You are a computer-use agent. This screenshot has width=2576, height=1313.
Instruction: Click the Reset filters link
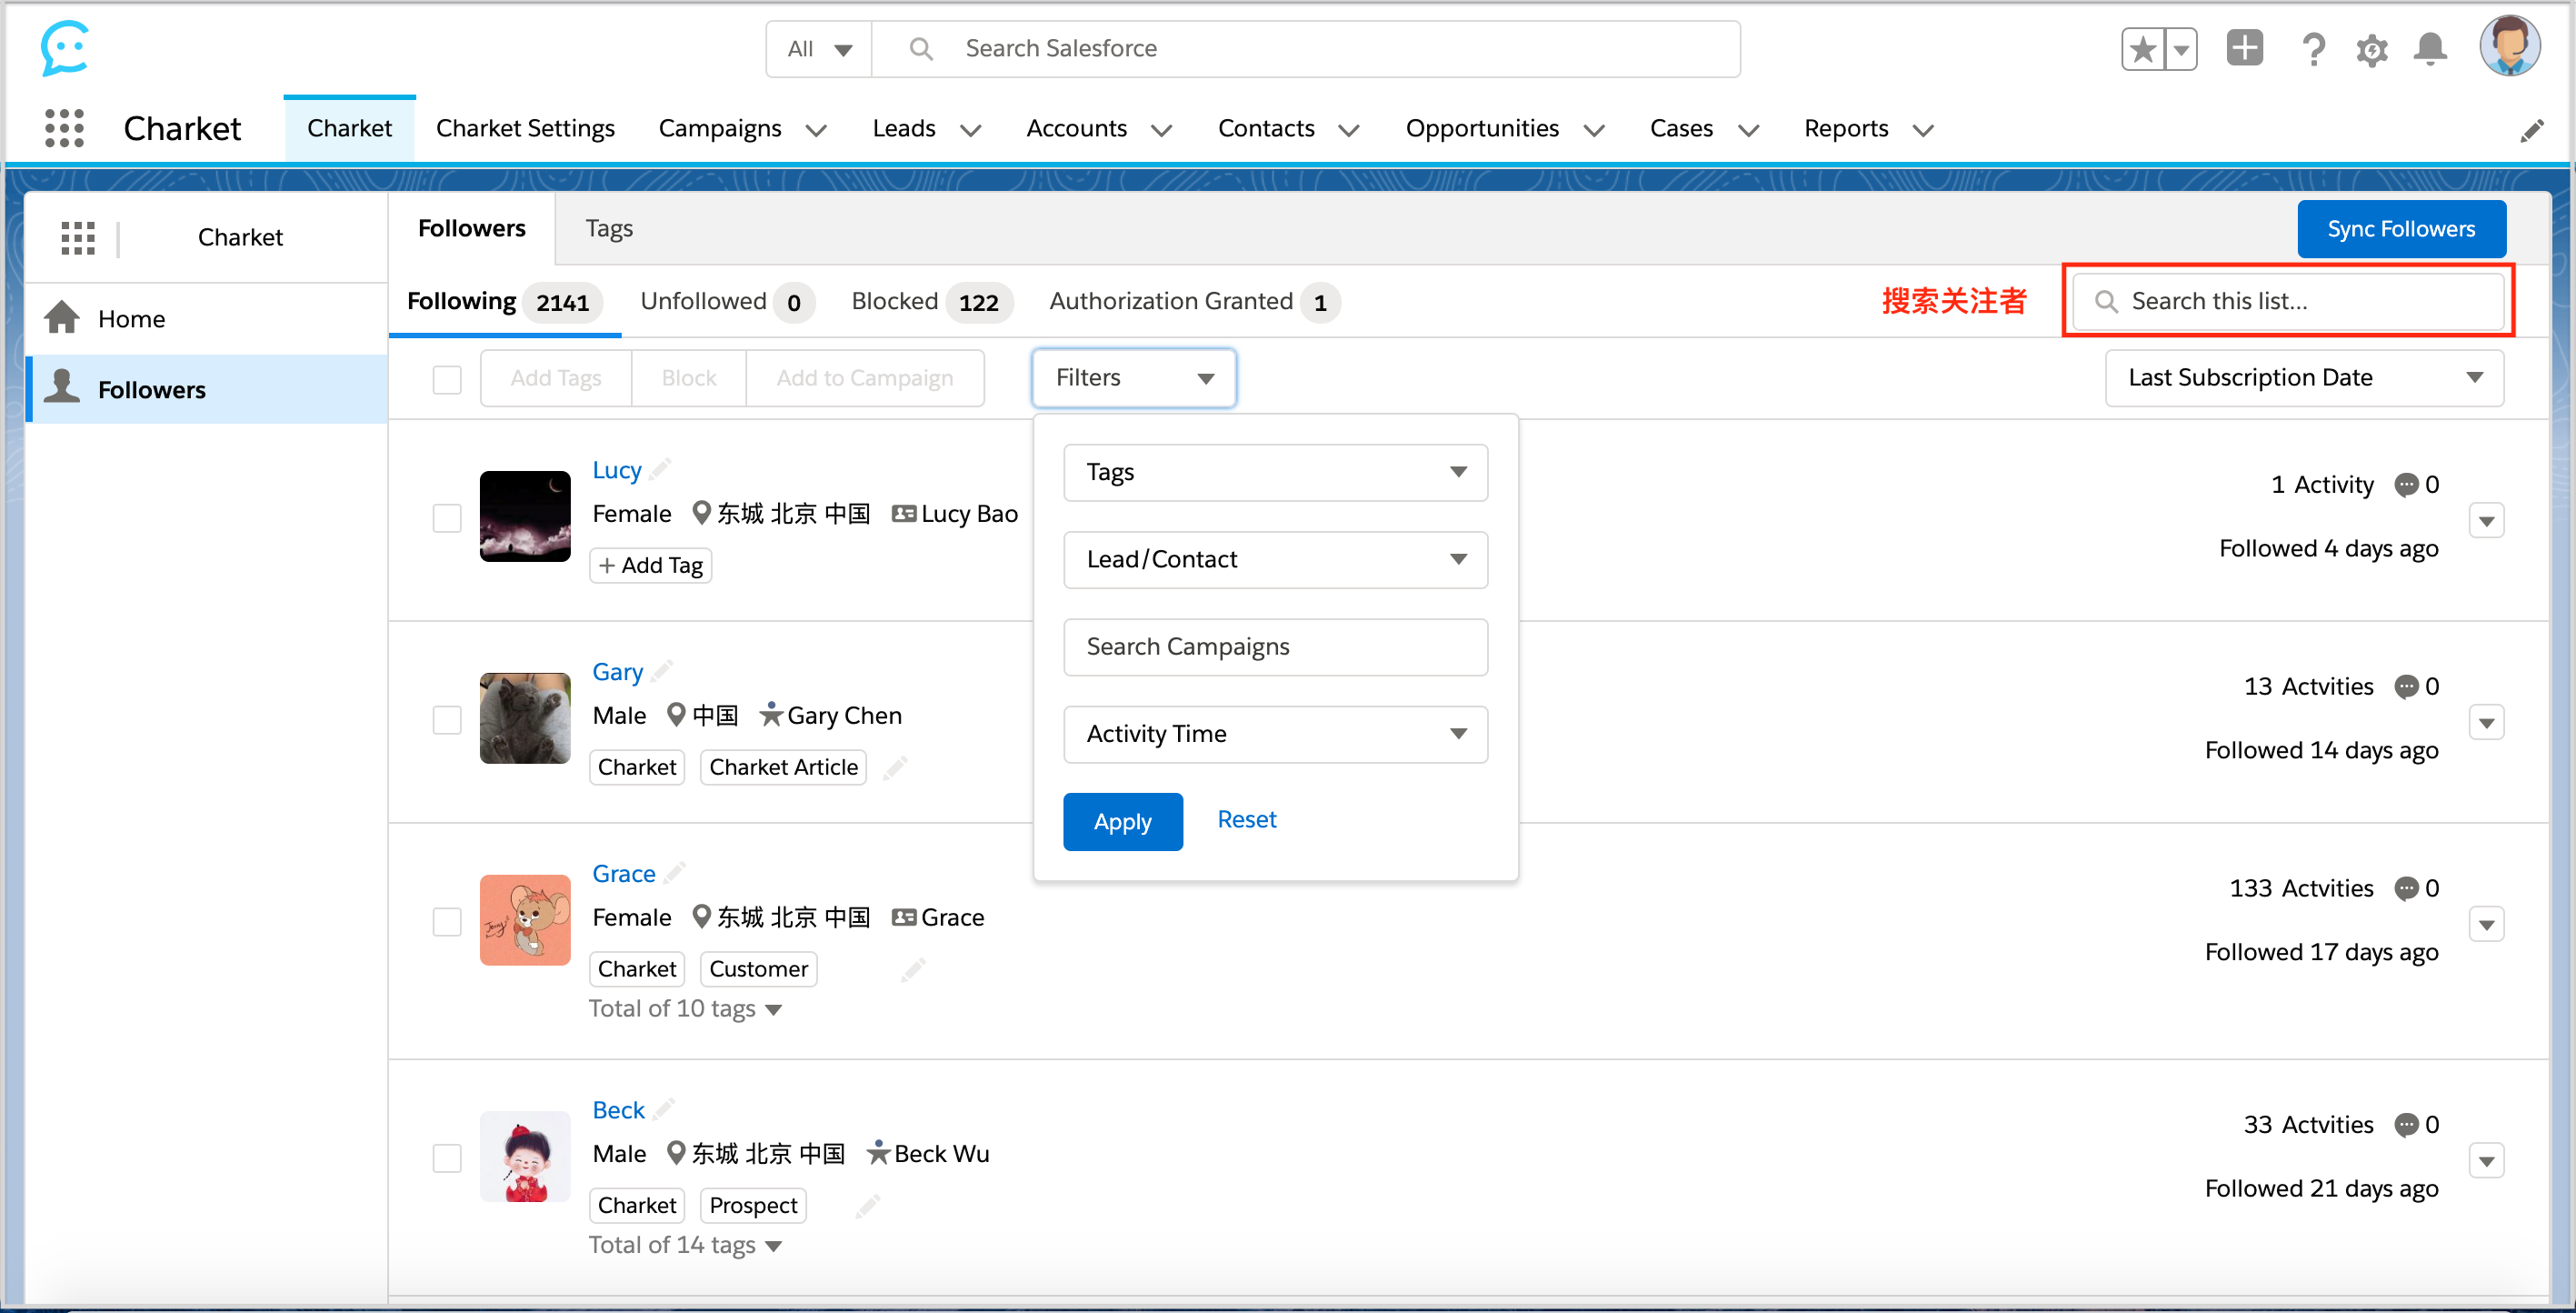(1246, 820)
